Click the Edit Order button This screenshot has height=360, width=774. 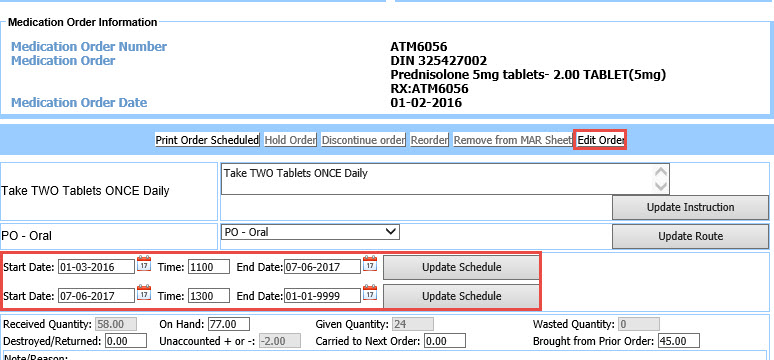[x=600, y=140]
